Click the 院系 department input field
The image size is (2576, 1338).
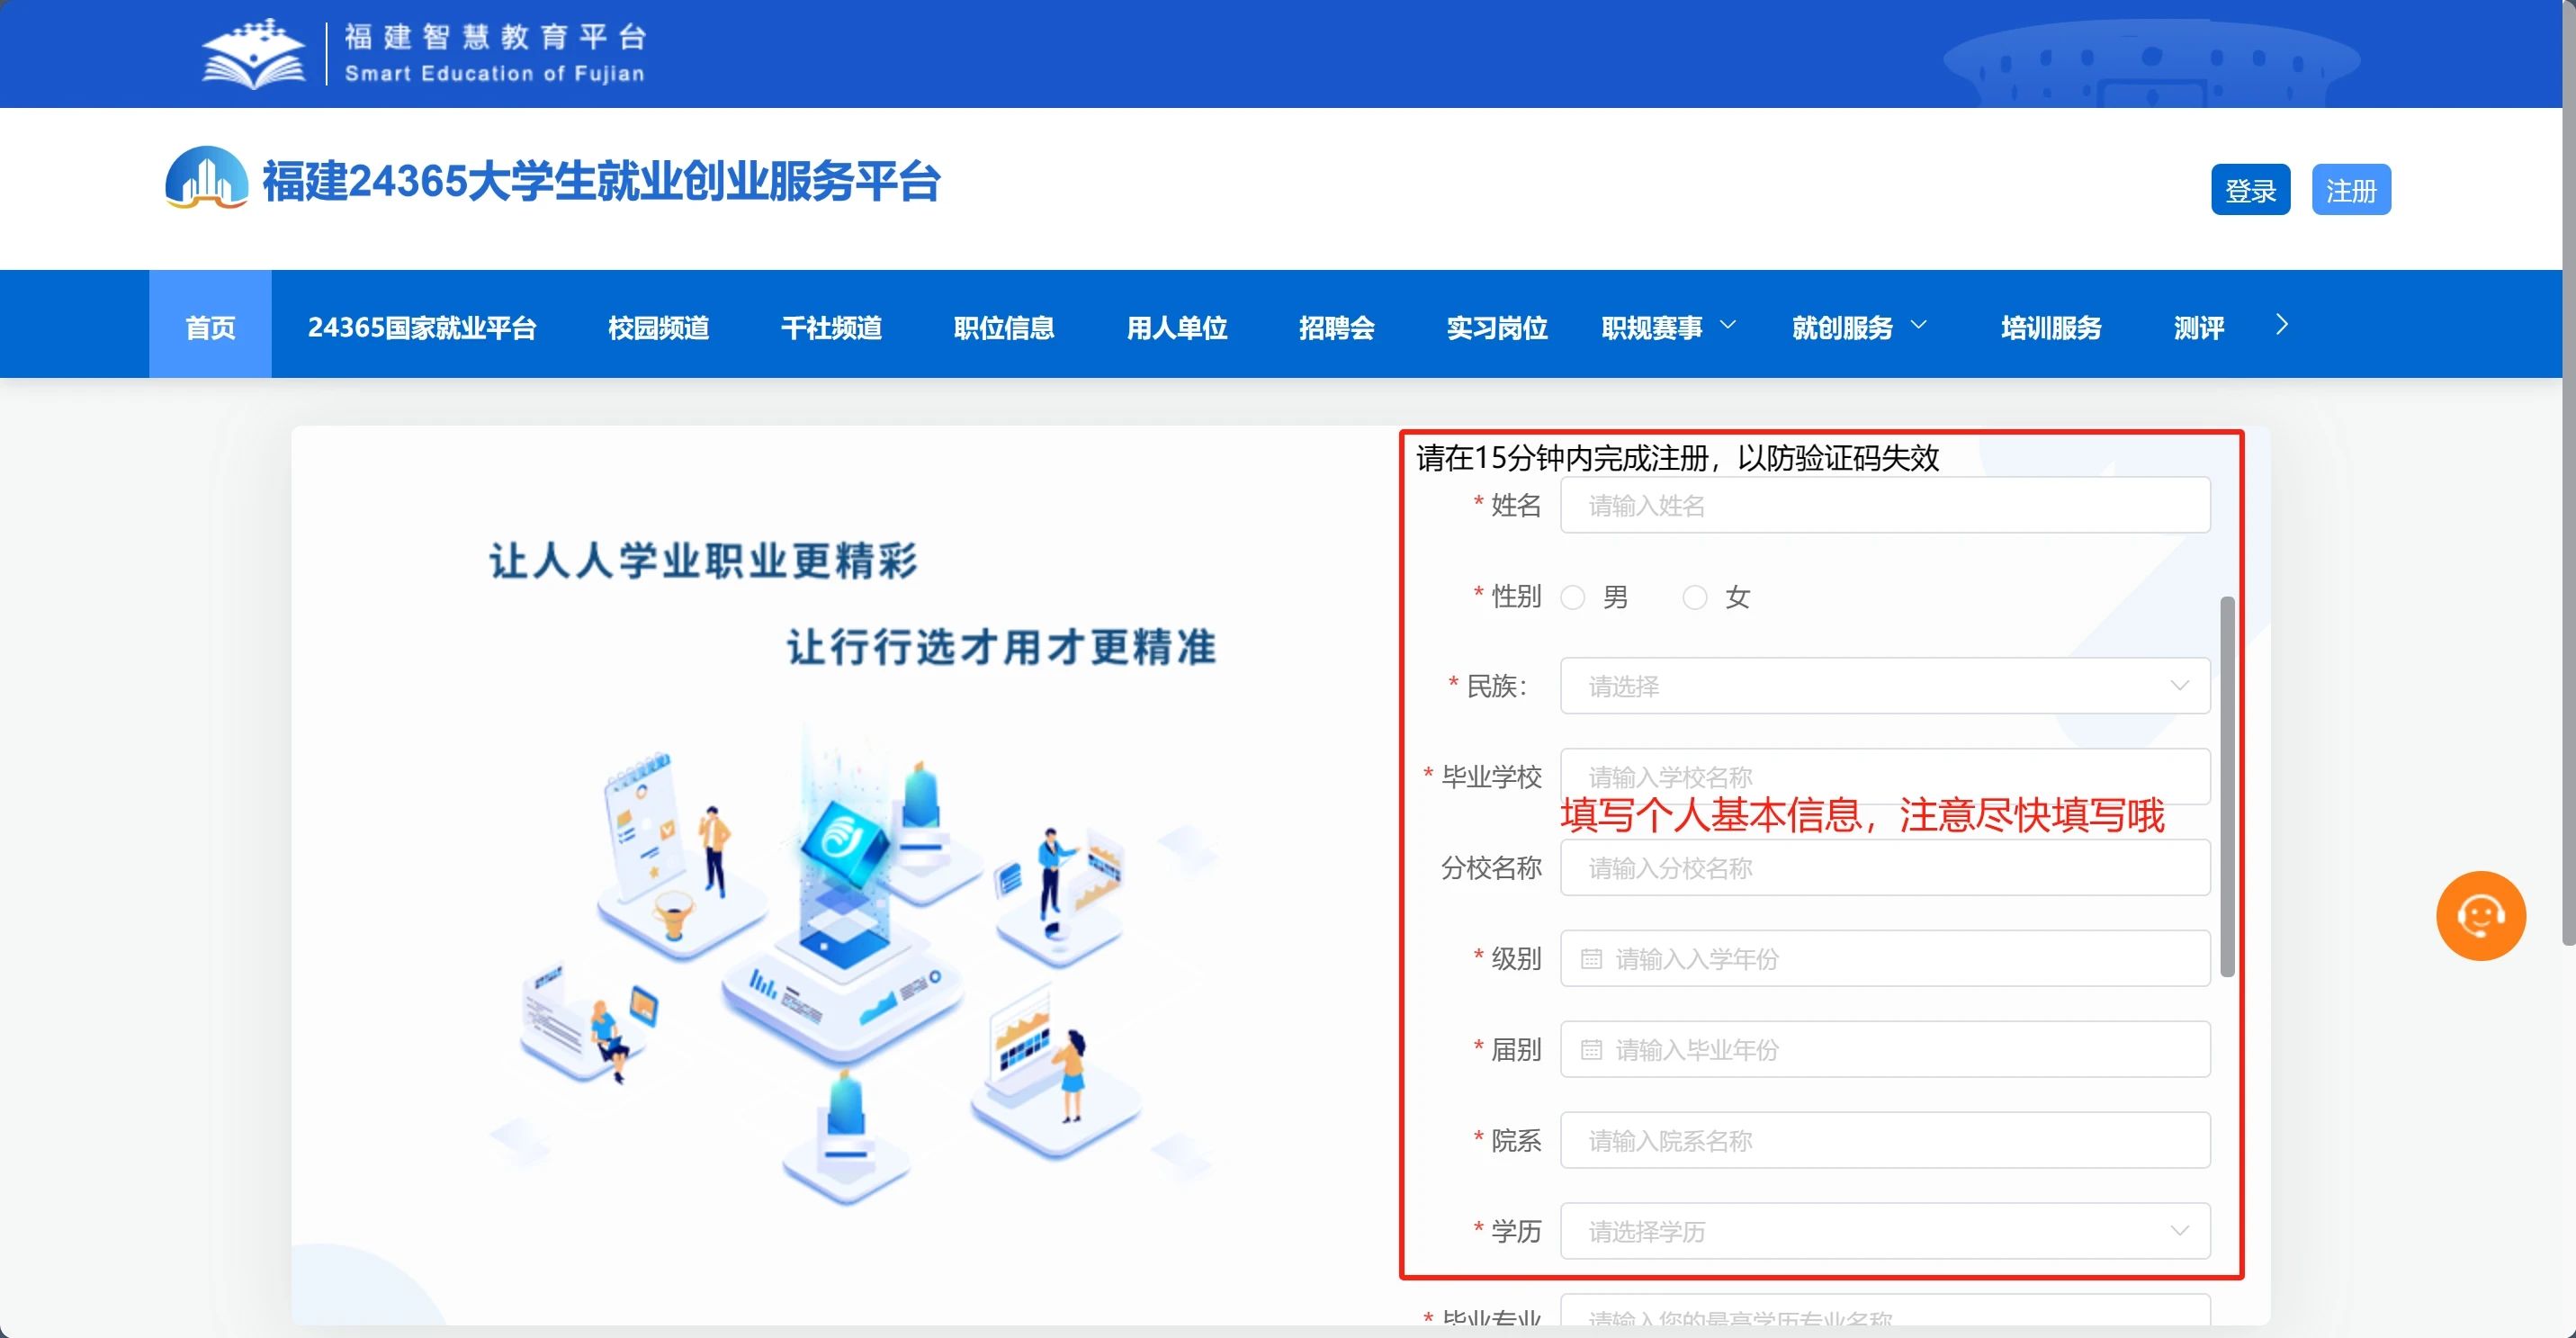tap(1884, 1140)
